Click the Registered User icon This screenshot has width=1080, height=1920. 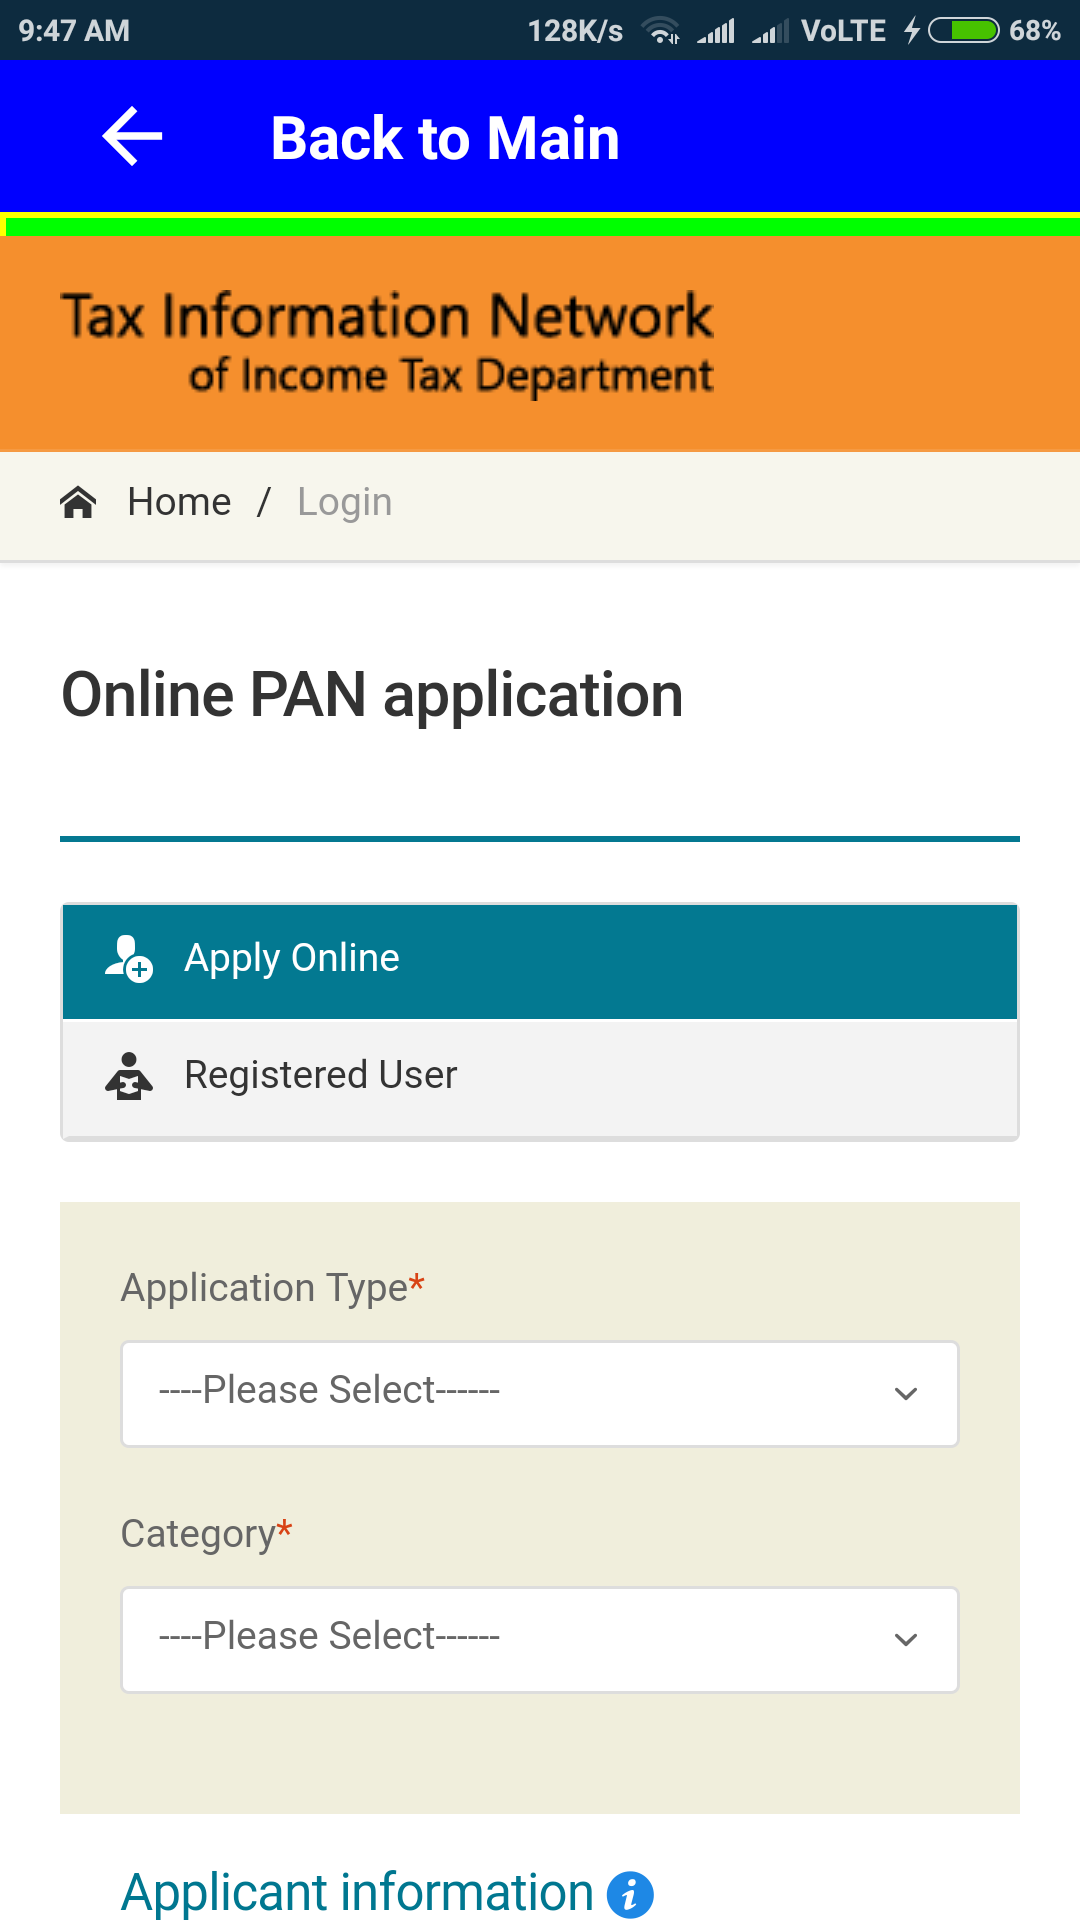(x=127, y=1075)
